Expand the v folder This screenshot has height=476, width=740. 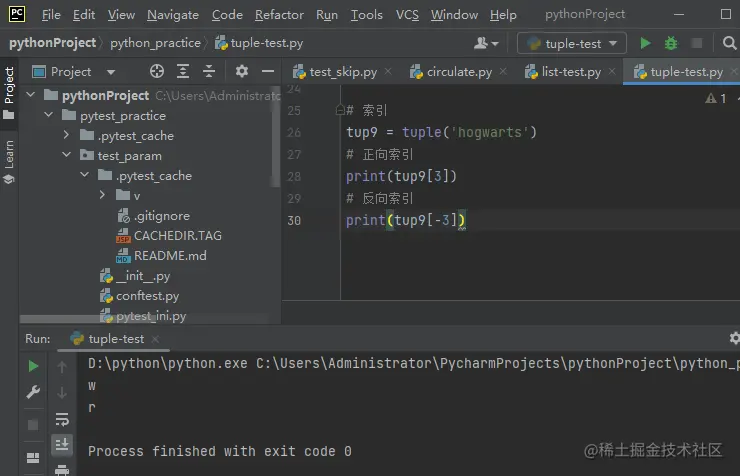(x=102, y=195)
